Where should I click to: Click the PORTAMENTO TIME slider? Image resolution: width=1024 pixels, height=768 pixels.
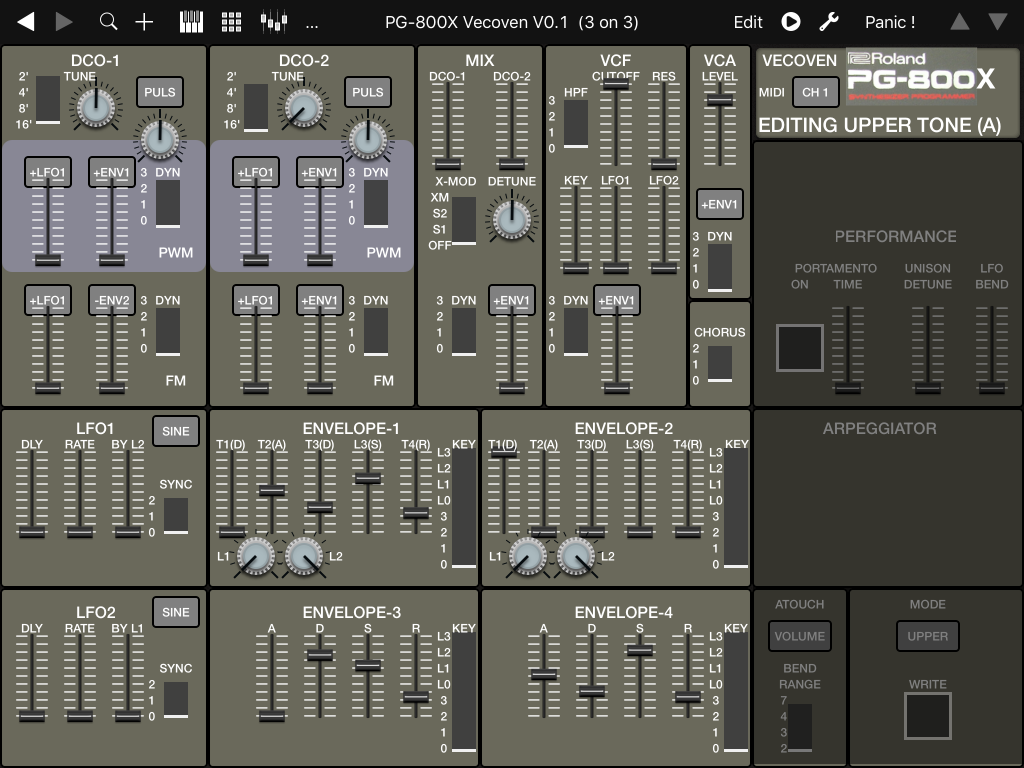[x=848, y=349]
